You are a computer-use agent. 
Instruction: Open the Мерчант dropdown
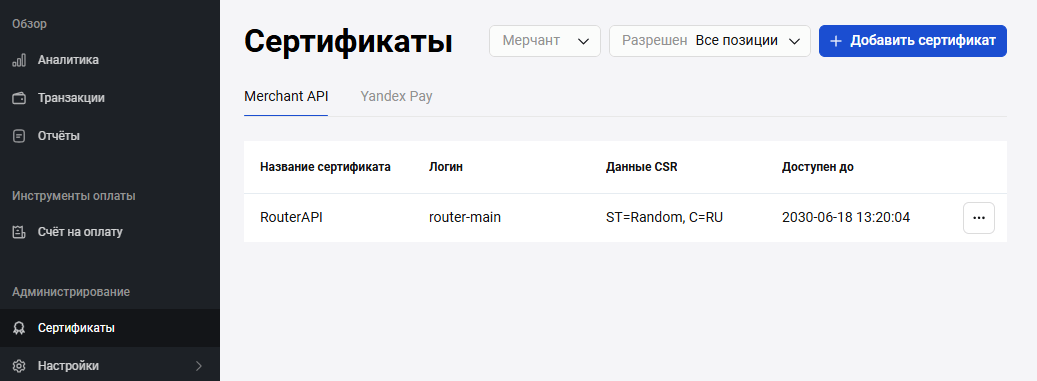(x=545, y=41)
